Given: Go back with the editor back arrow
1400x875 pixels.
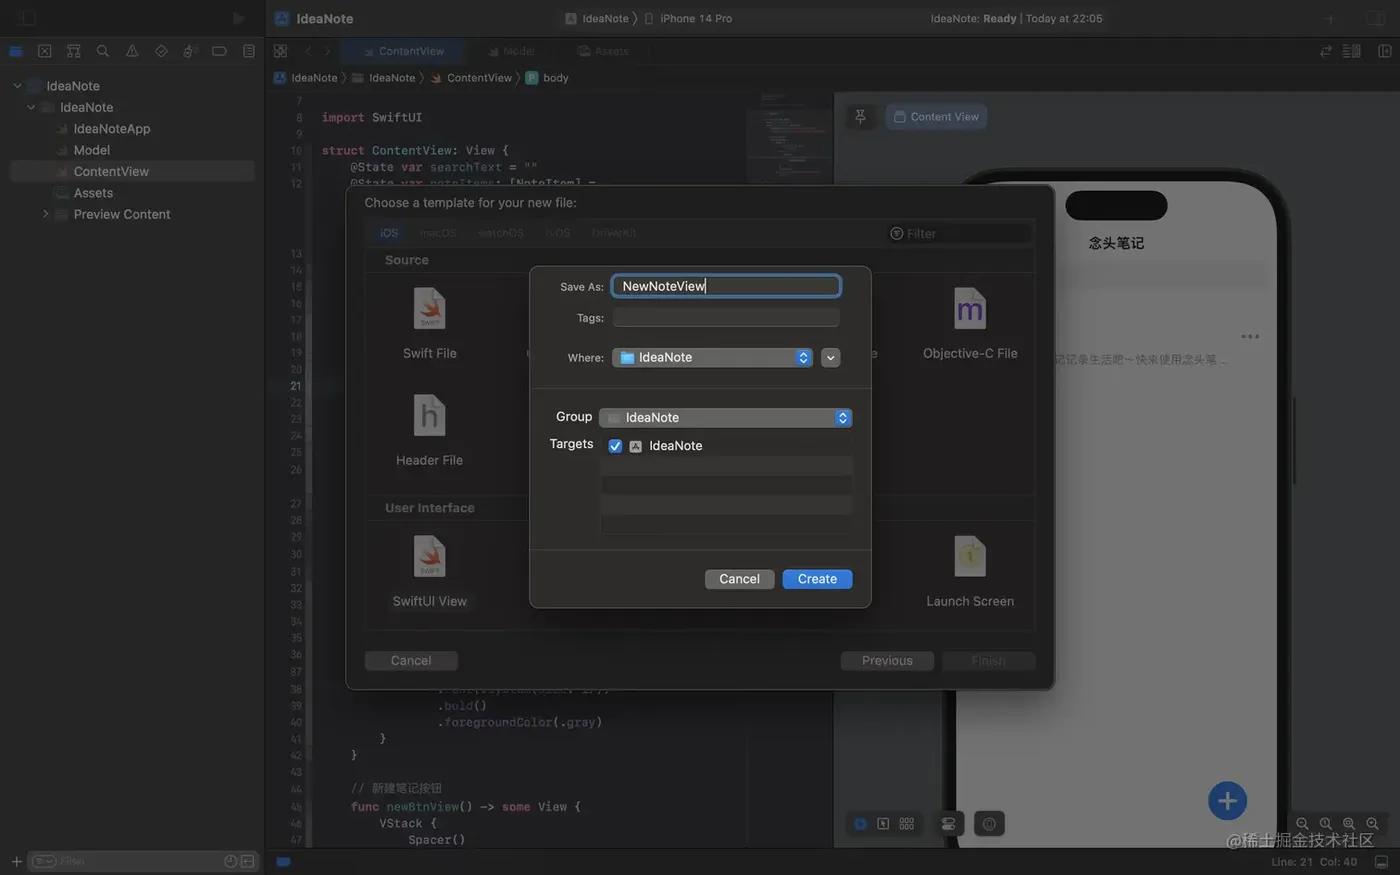Looking at the screenshot, I should click(308, 51).
